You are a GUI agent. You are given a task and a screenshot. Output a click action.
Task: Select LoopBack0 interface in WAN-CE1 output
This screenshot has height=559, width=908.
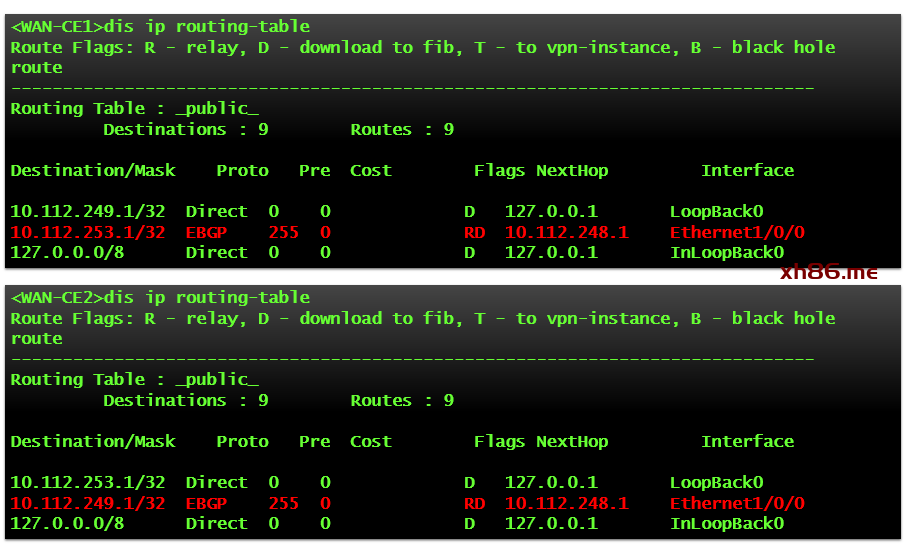click(716, 212)
